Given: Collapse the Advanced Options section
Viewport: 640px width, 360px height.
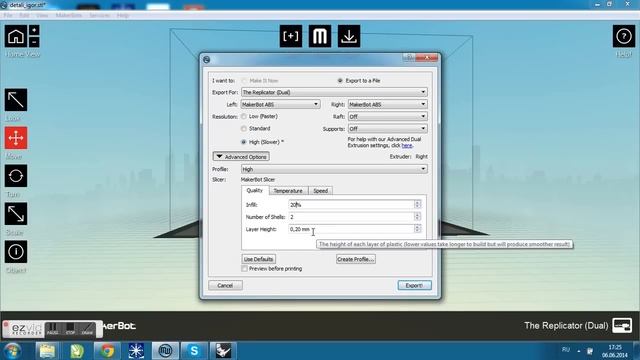Looking at the screenshot, I should [x=241, y=157].
